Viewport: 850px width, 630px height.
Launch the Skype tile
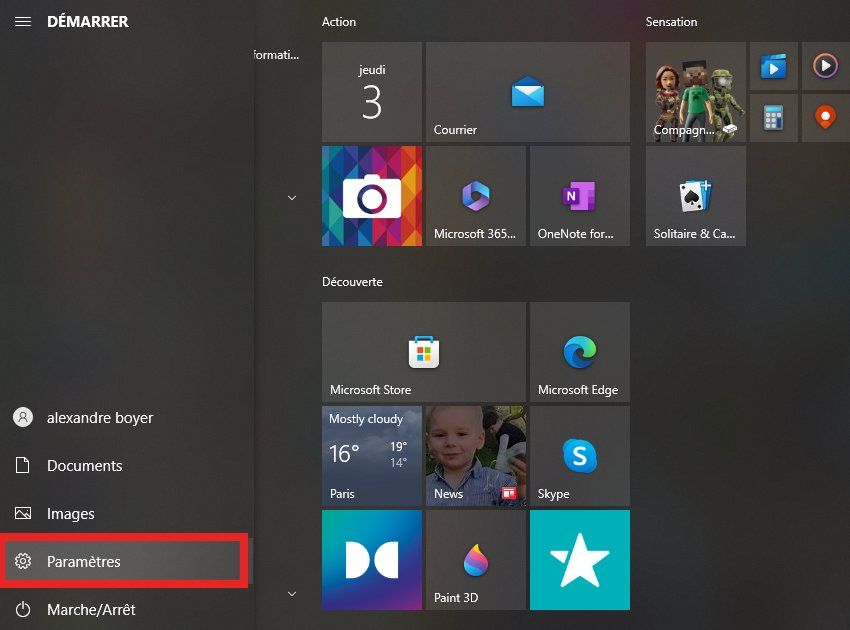click(x=580, y=456)
